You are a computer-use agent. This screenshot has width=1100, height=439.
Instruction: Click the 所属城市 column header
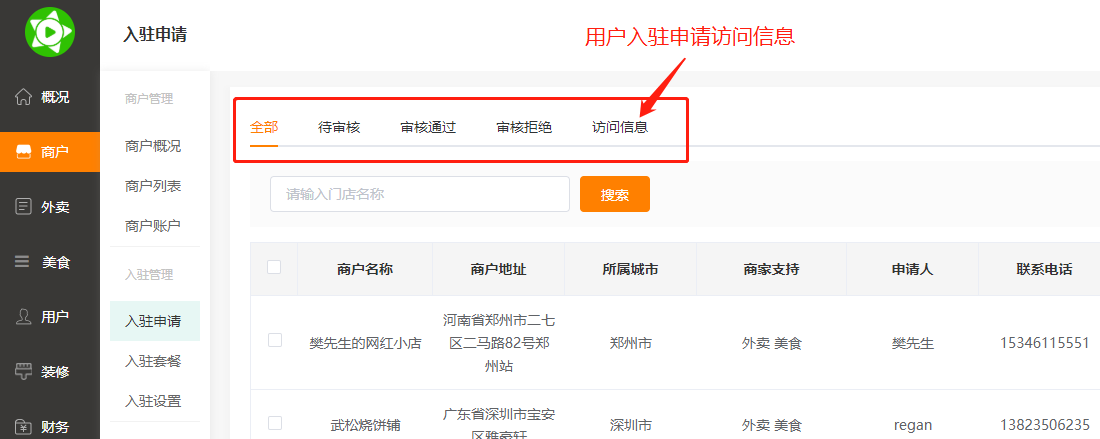click(630, 269)
